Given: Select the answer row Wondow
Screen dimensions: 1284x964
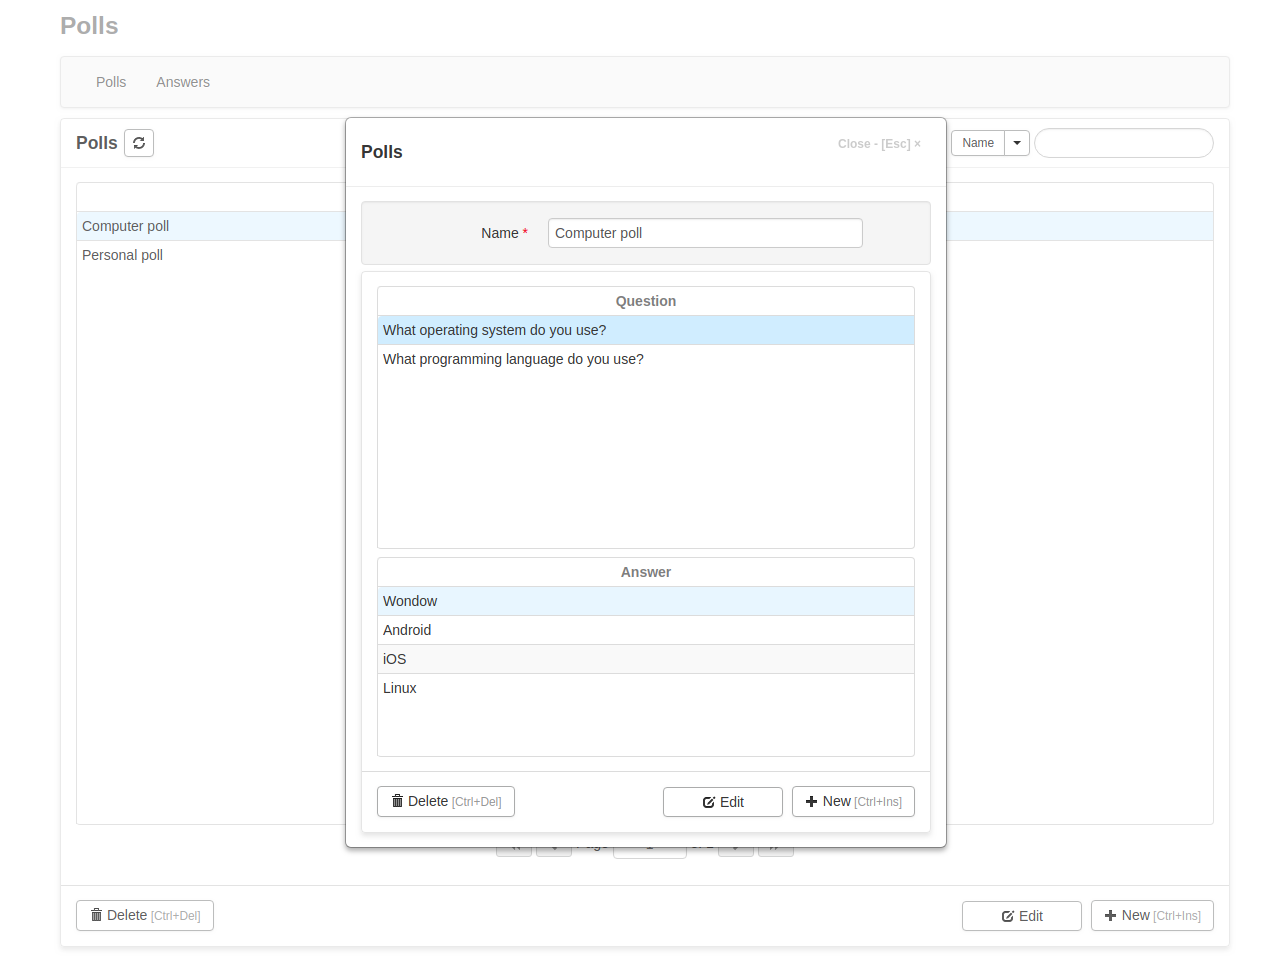Looking at the screenshot, I should pos(646,601).
